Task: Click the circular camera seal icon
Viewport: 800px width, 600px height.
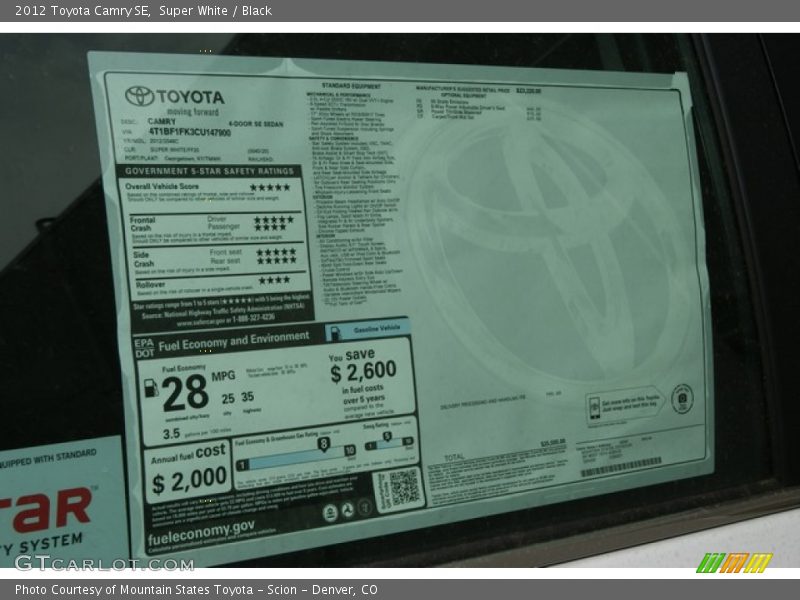Action: [x=682, y=398]
